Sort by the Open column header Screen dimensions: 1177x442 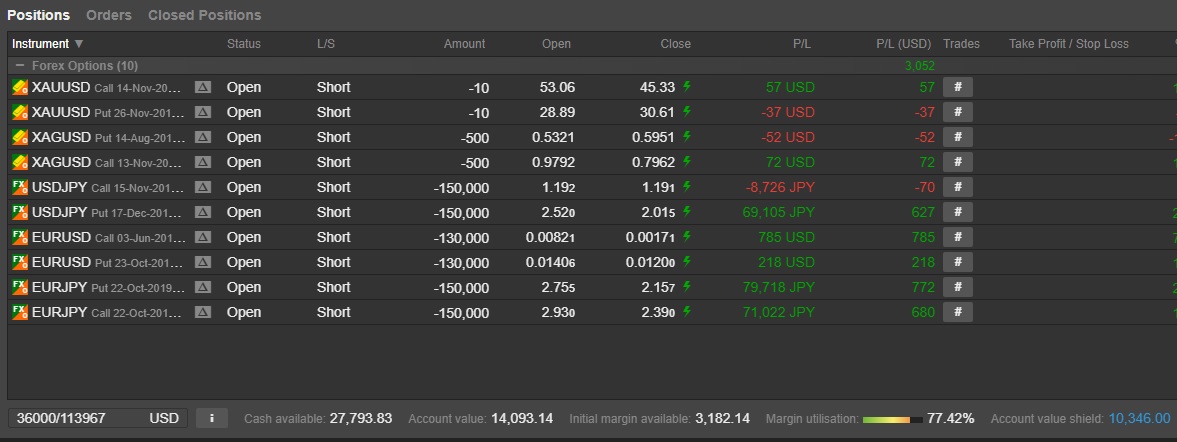556,44
